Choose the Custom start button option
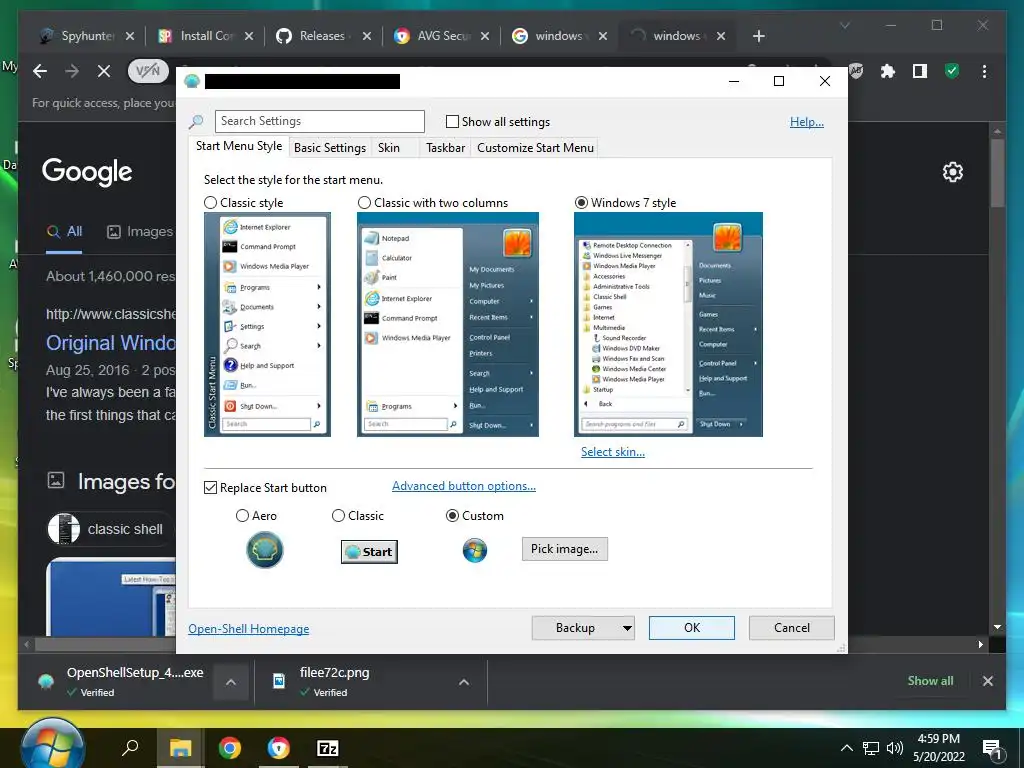The image size is (1024, 768). click(x=452, y=516)
